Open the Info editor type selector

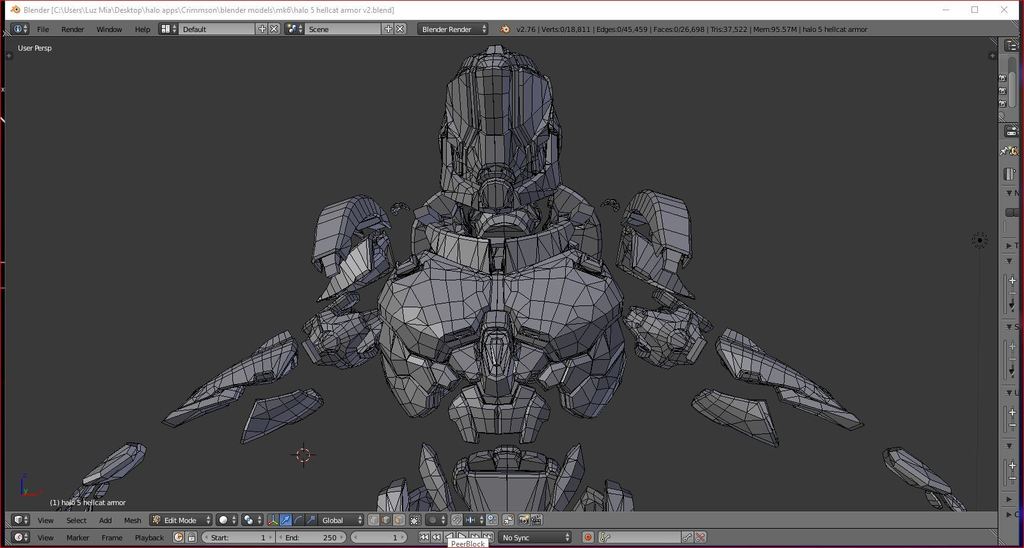[20, 29]
